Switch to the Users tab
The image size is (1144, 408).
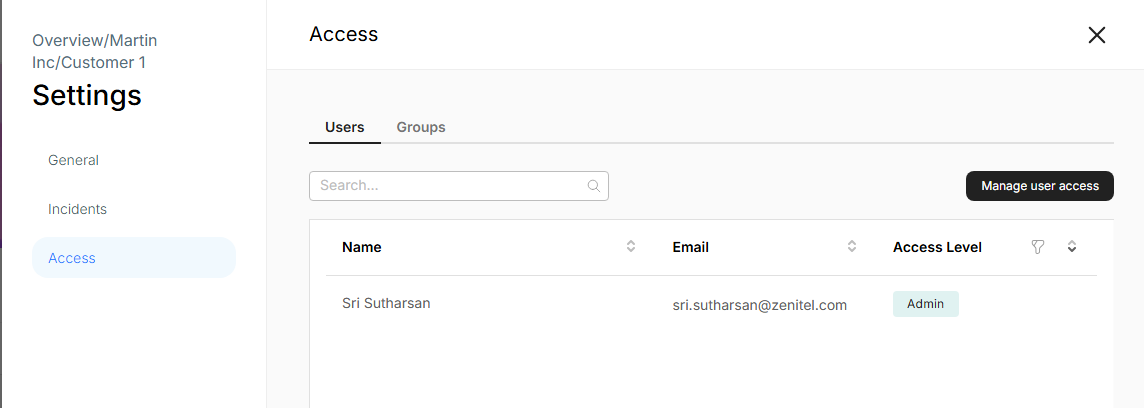(x=345, y=128)
